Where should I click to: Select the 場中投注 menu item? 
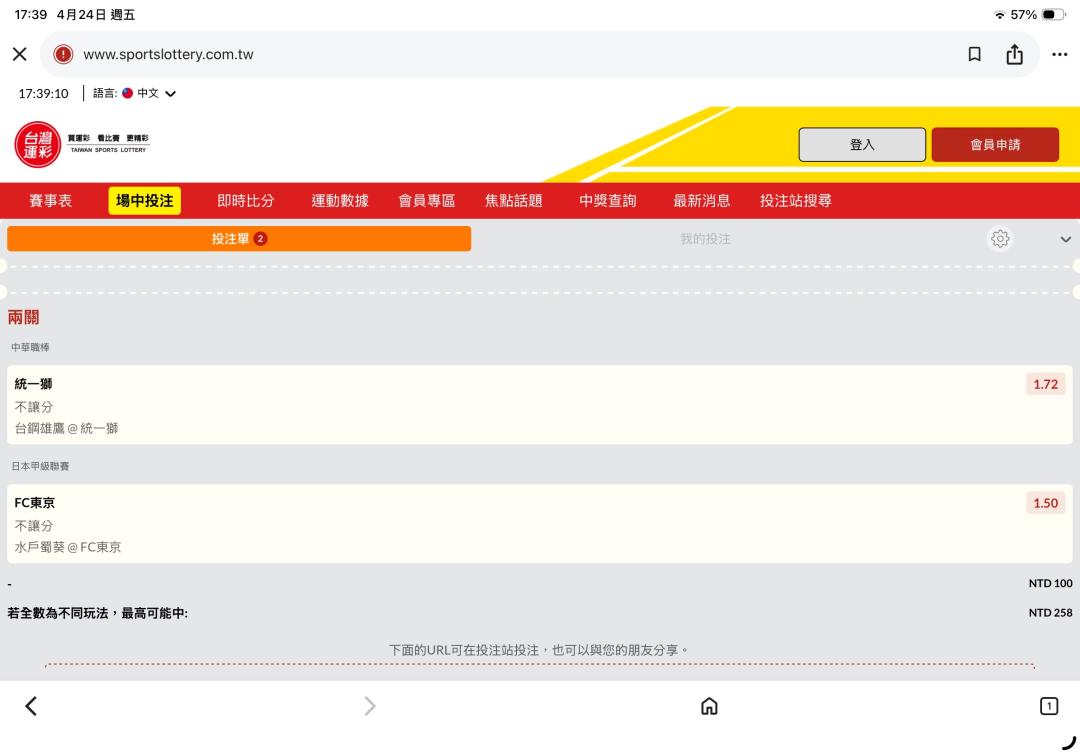pyautogui.click(x=145, y=200)
